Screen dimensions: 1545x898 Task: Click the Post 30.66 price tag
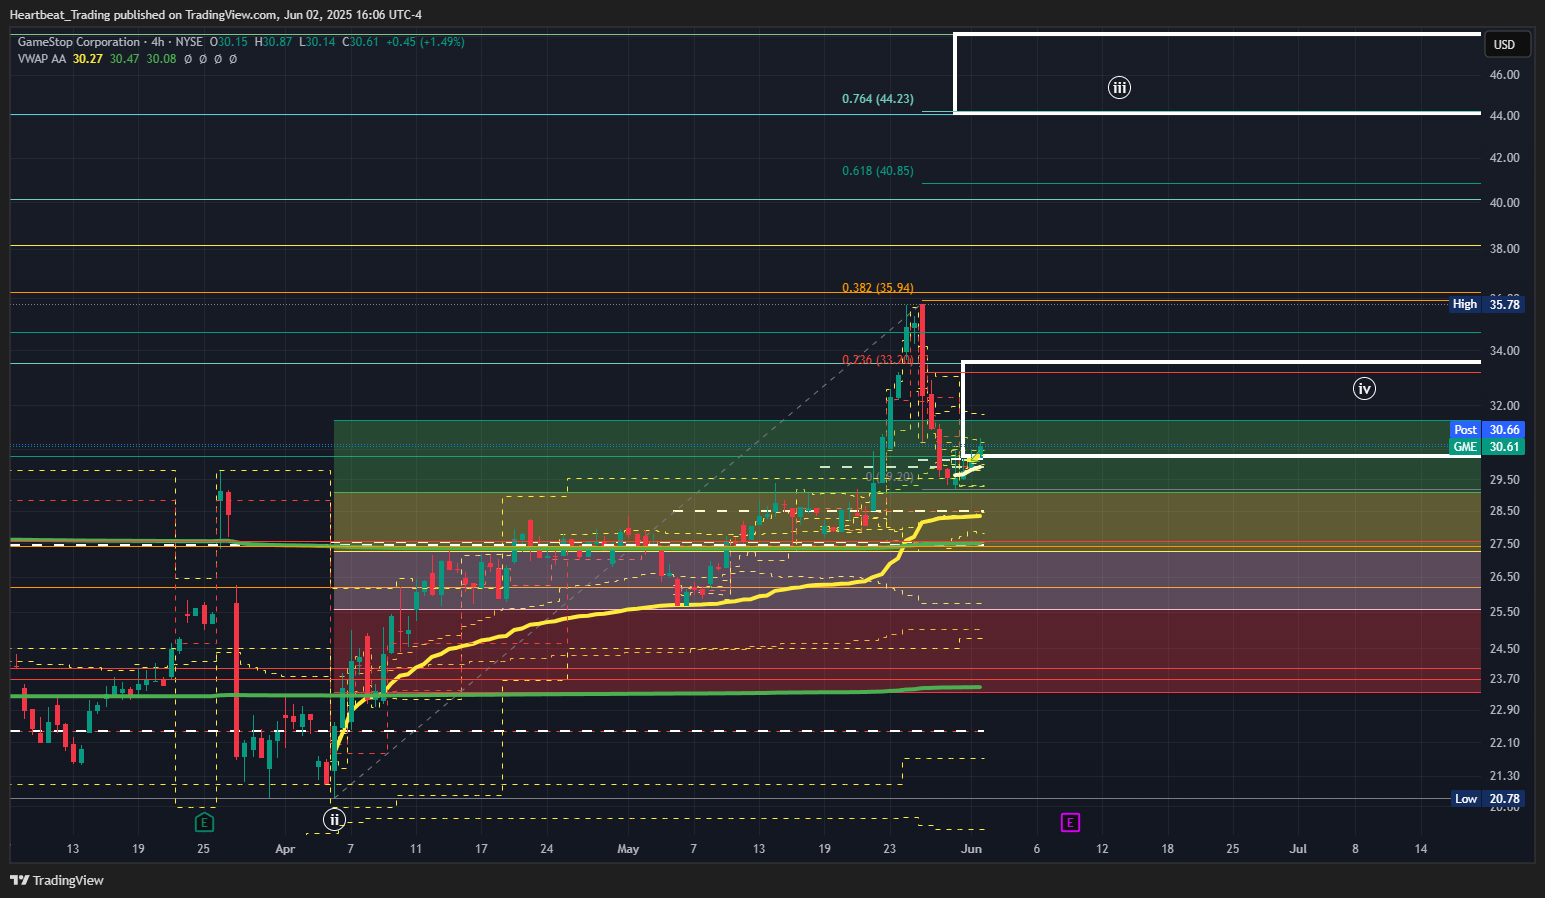1487,430
